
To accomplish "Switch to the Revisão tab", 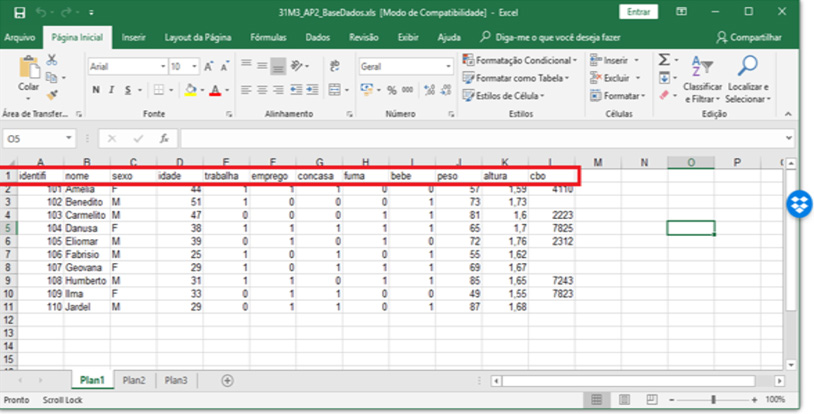I will click(363, 37).
